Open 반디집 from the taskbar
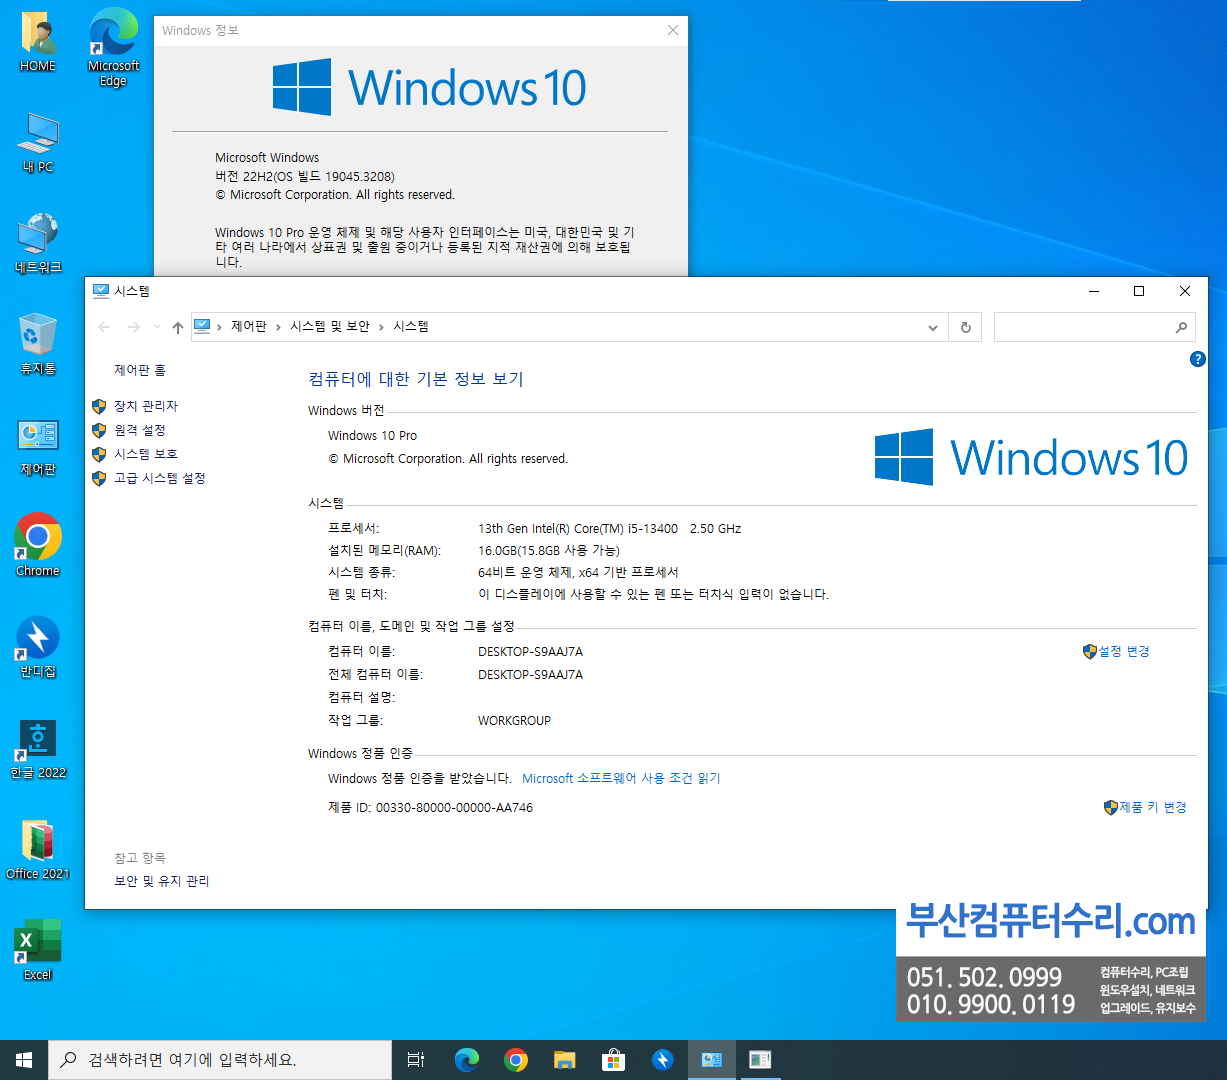This screenshot has height=1080, width=1227. 663,1060
